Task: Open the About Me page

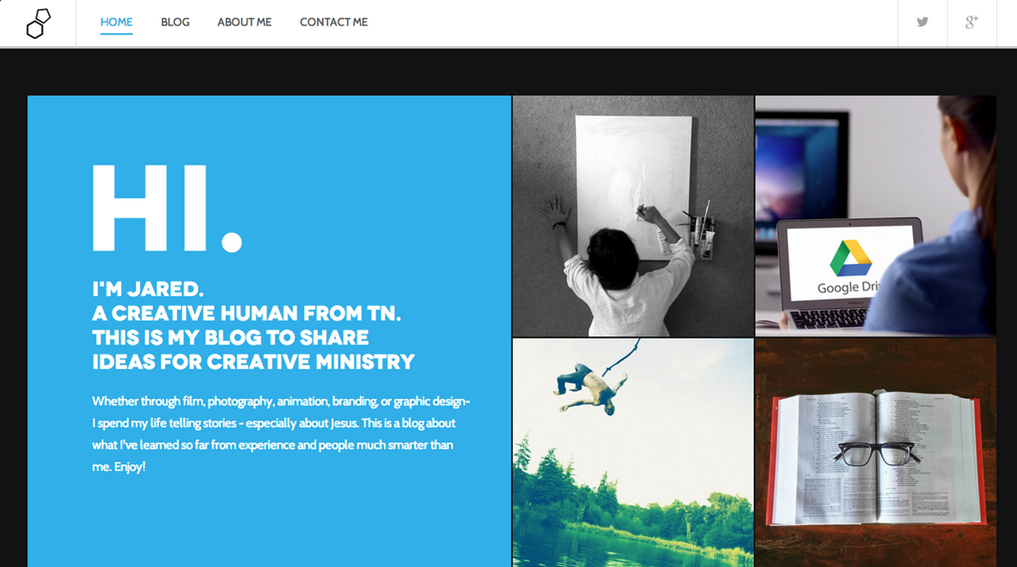Action: (244, 22)
